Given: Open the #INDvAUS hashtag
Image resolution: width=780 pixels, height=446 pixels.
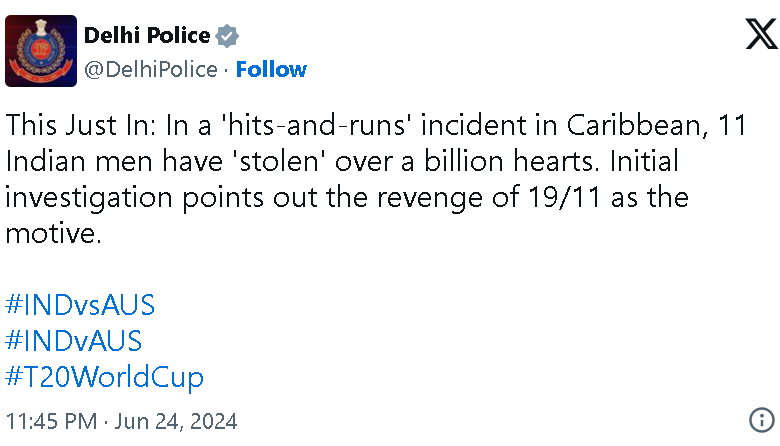Looking at the screenshot, I should tap(74, 341).
